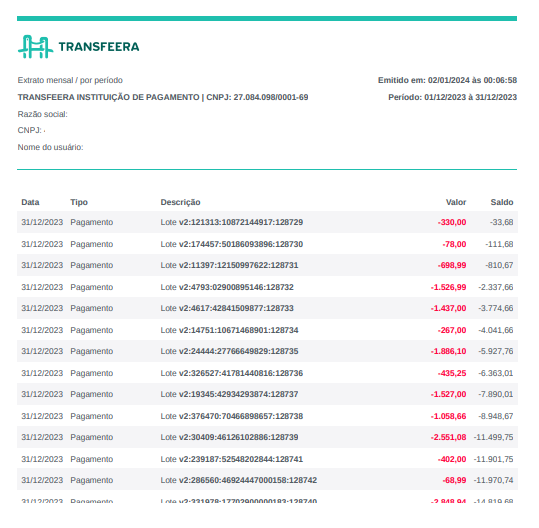This screenshot has width=539, height=528.
Task: Select lote v2:11397:12150997622:128731 description
Action: click(229, 265)
